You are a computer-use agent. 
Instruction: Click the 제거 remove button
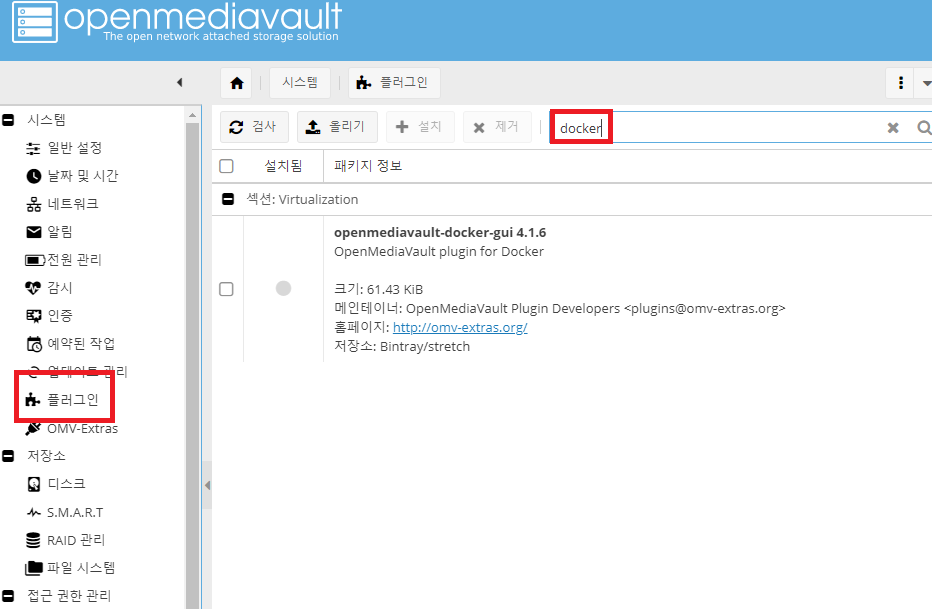point(497,127)
